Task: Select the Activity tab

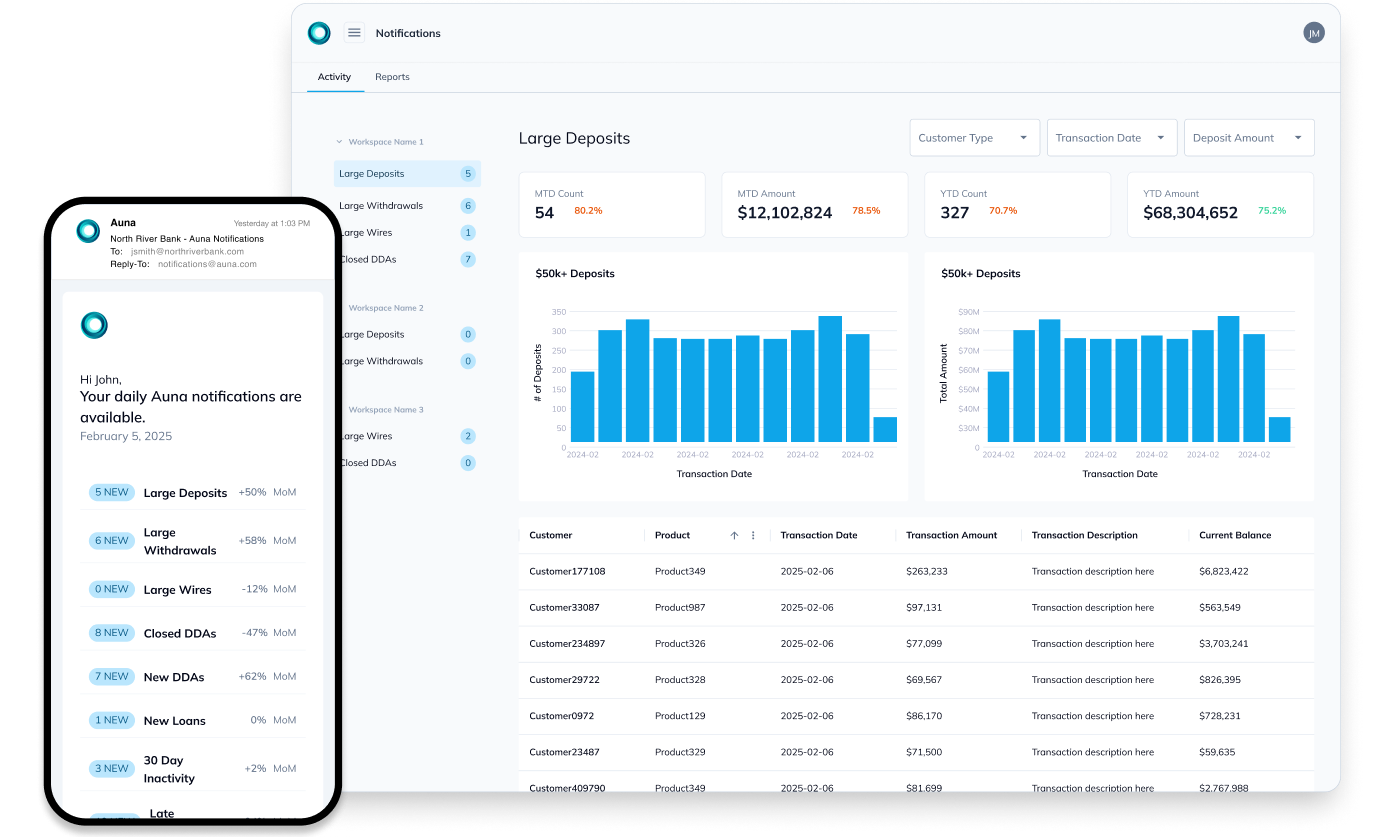Action: coord(334,77)
